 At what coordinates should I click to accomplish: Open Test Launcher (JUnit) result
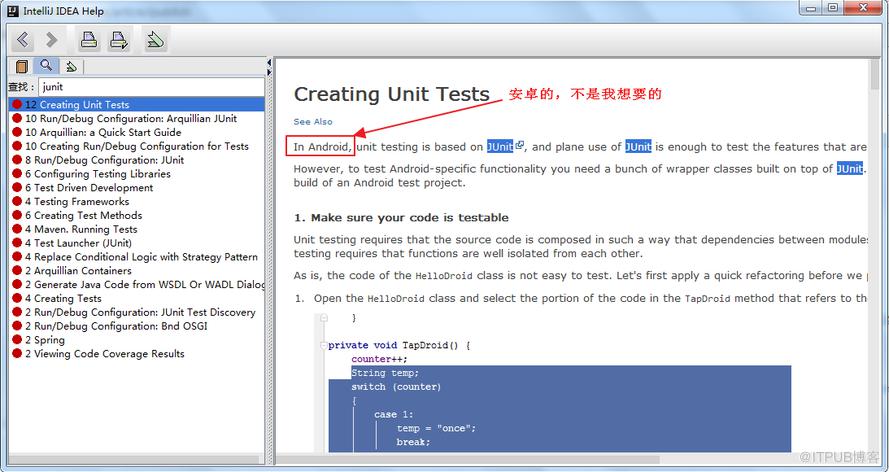pyautogui.click(x=78, y=243)
